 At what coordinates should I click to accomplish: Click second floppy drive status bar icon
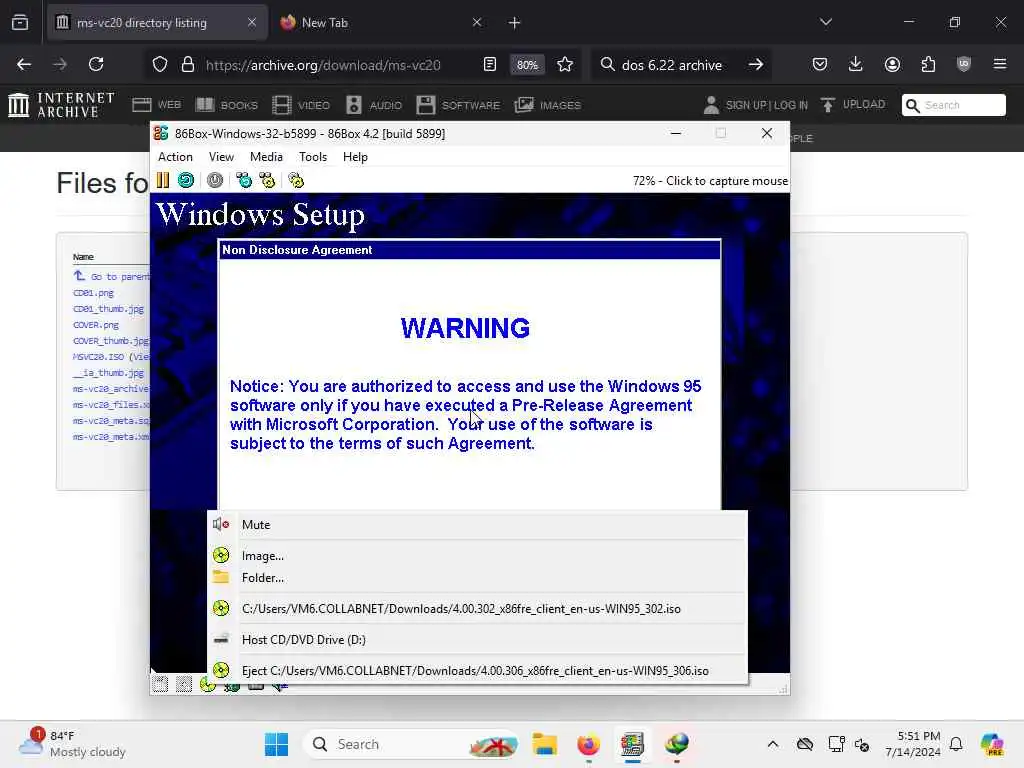[184, 684]
